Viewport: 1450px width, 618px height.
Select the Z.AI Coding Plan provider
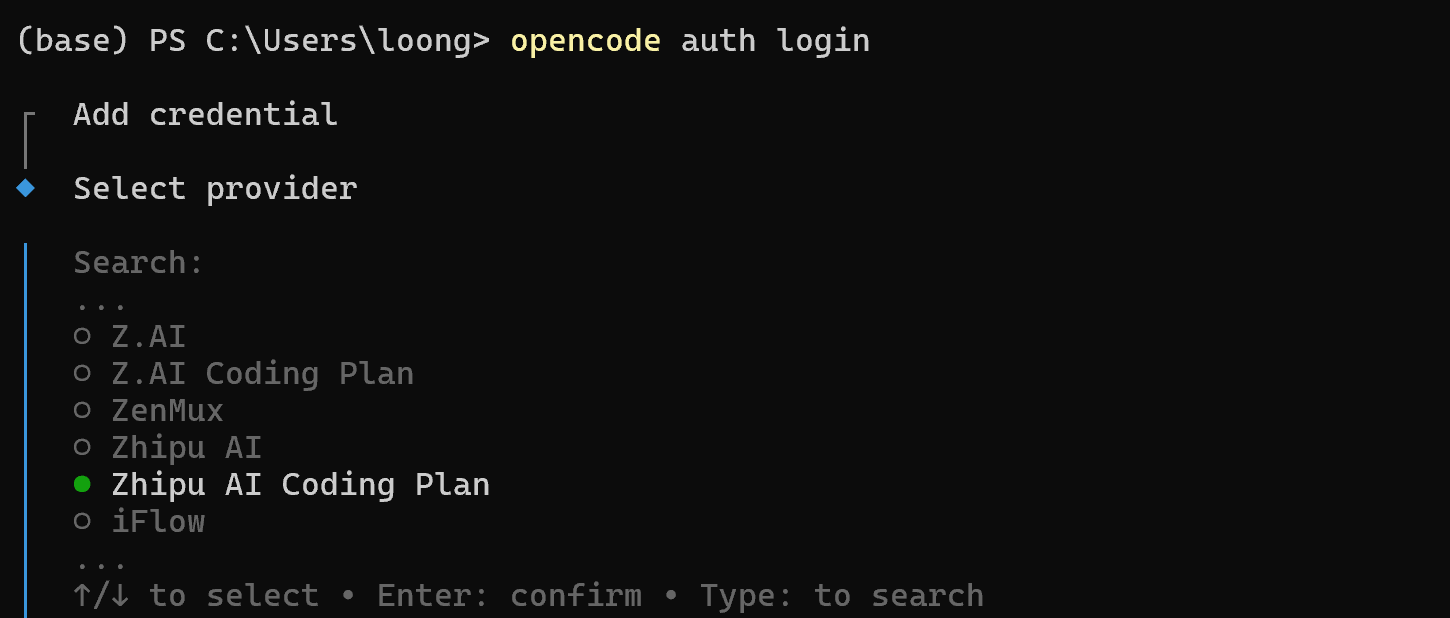(x=262, y=372)
